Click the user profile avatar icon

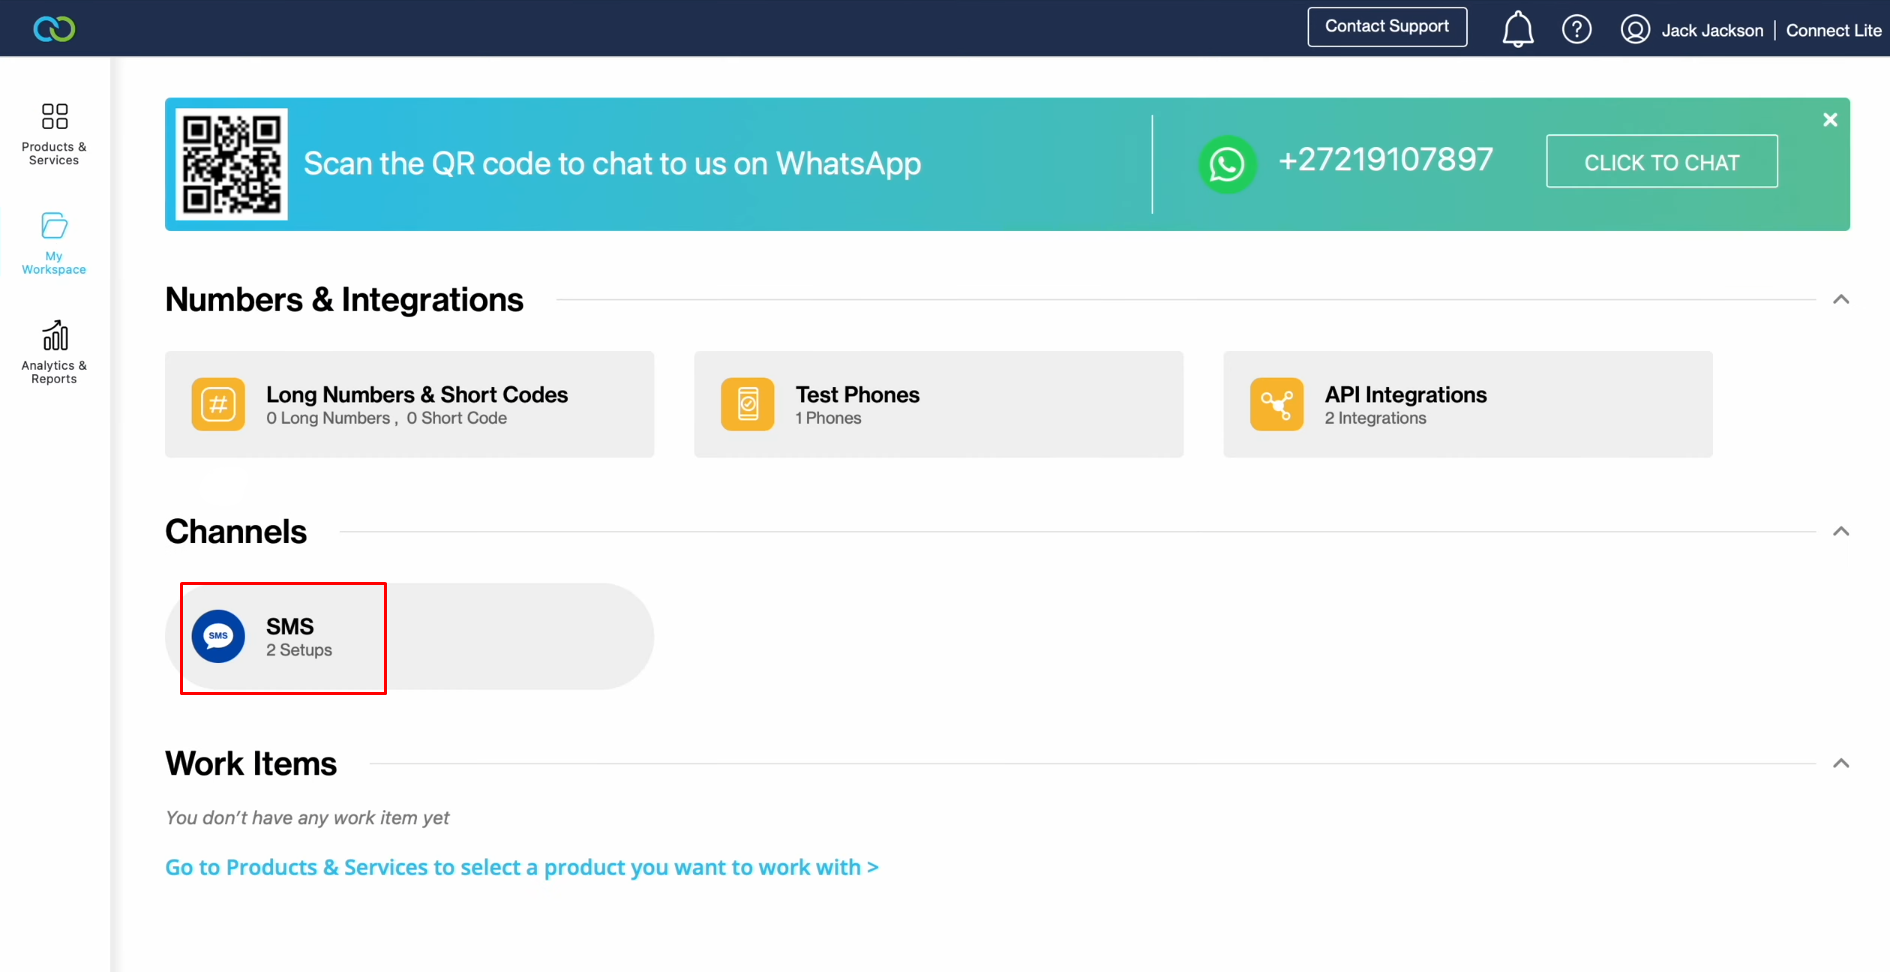coord(1636,29)
